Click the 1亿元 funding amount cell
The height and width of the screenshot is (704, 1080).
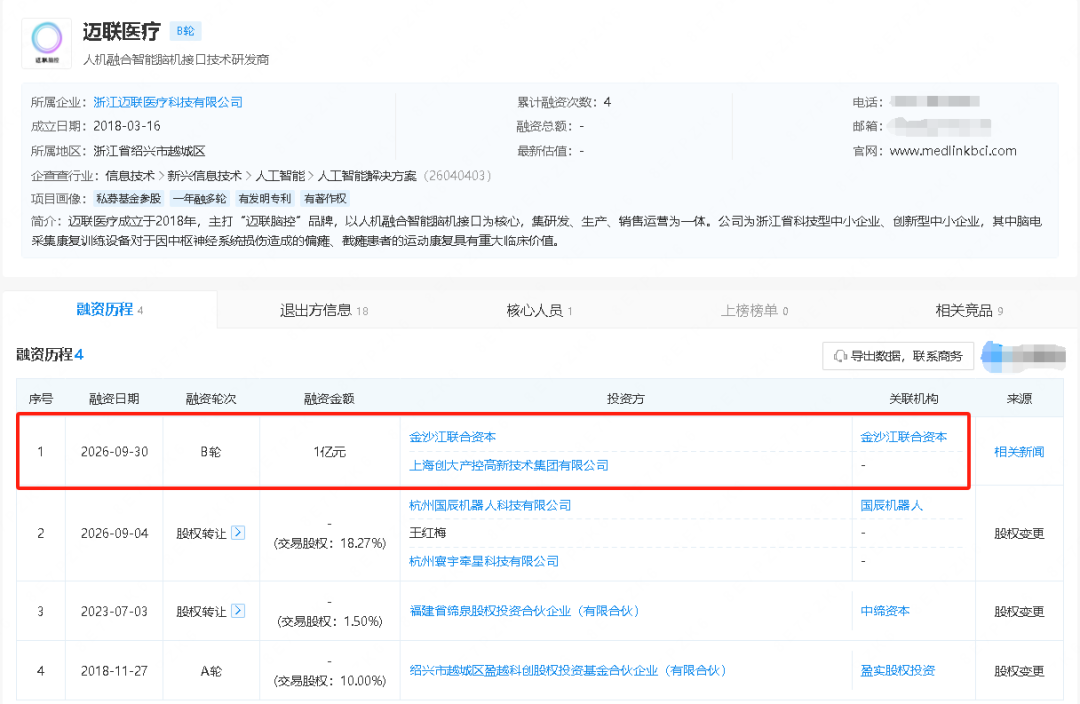(x=329, y=452)
